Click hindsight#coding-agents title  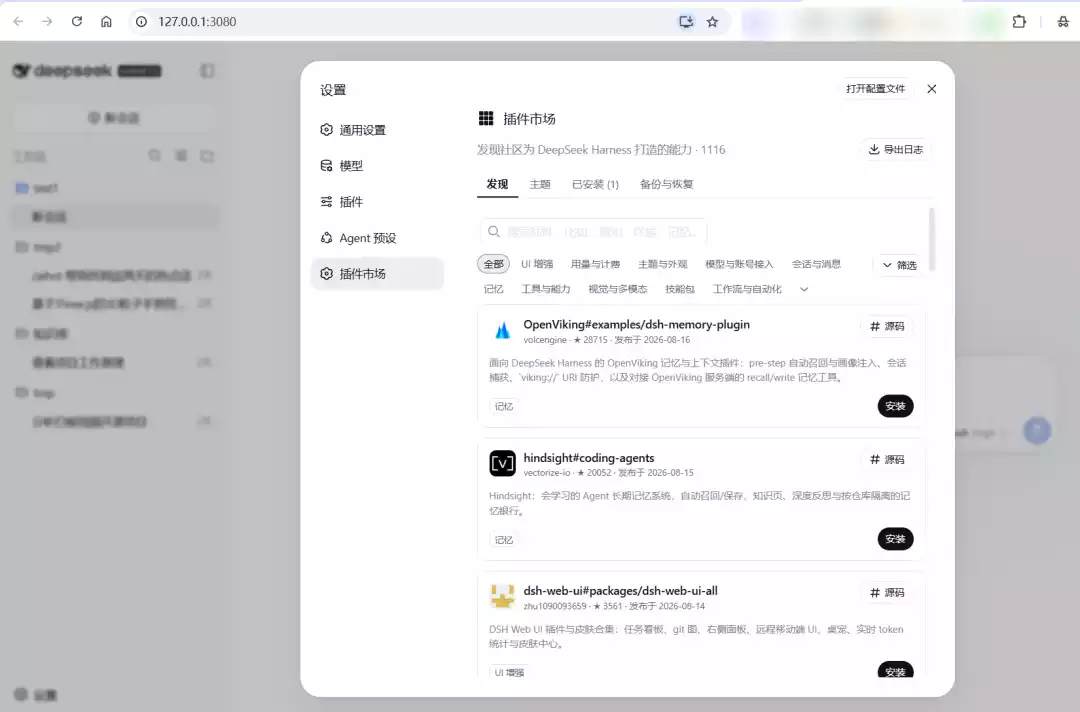click(589, 458)
